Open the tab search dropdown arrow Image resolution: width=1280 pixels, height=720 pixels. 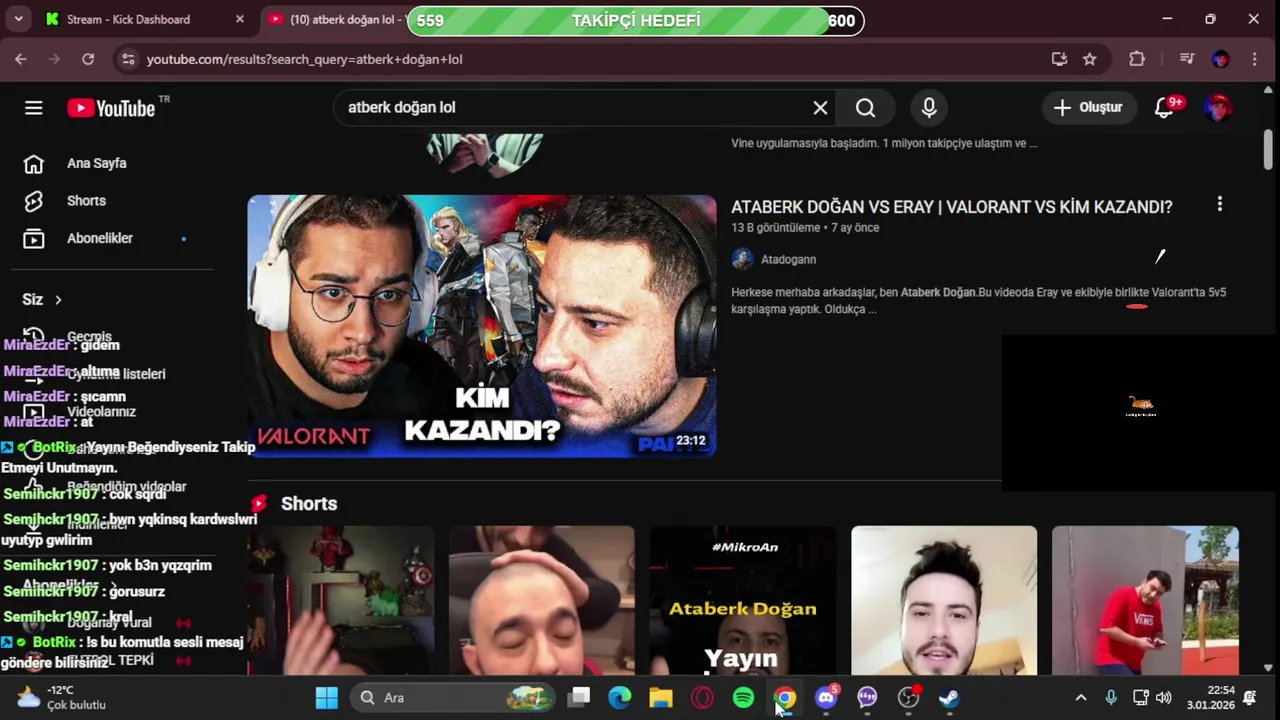[18, 19]
